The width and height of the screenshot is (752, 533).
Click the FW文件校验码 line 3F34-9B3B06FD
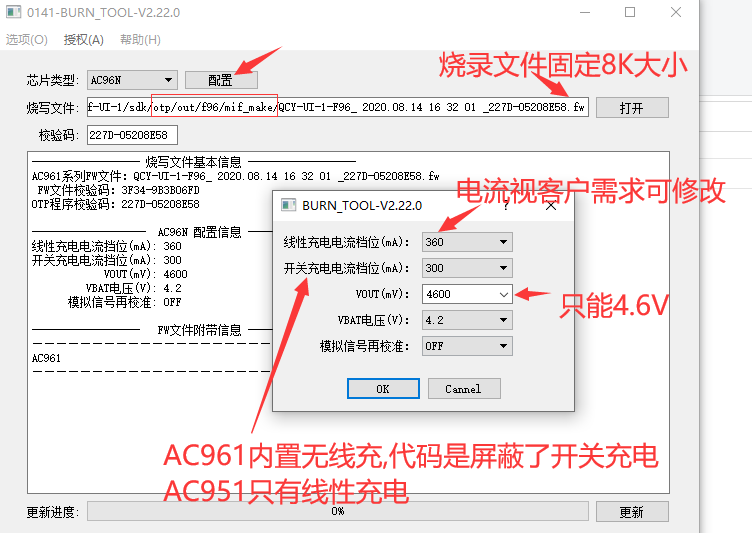click(118, 190)
